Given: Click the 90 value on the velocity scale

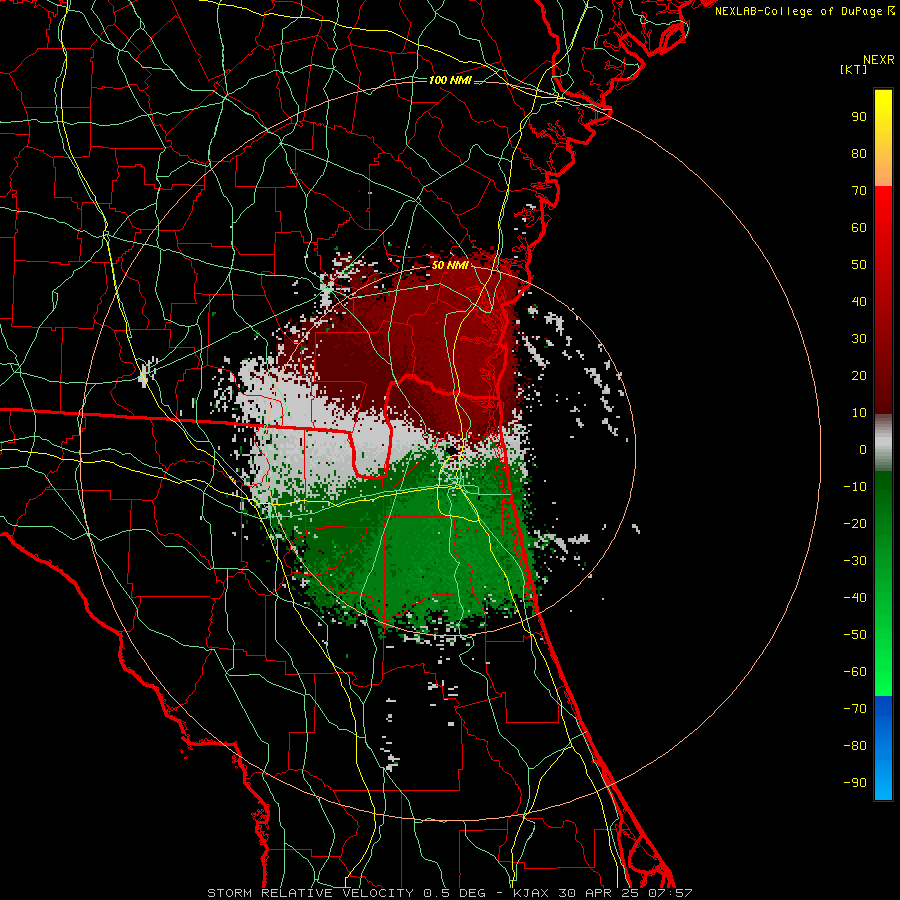Looking at the screenshot, I should pos(859,117).
